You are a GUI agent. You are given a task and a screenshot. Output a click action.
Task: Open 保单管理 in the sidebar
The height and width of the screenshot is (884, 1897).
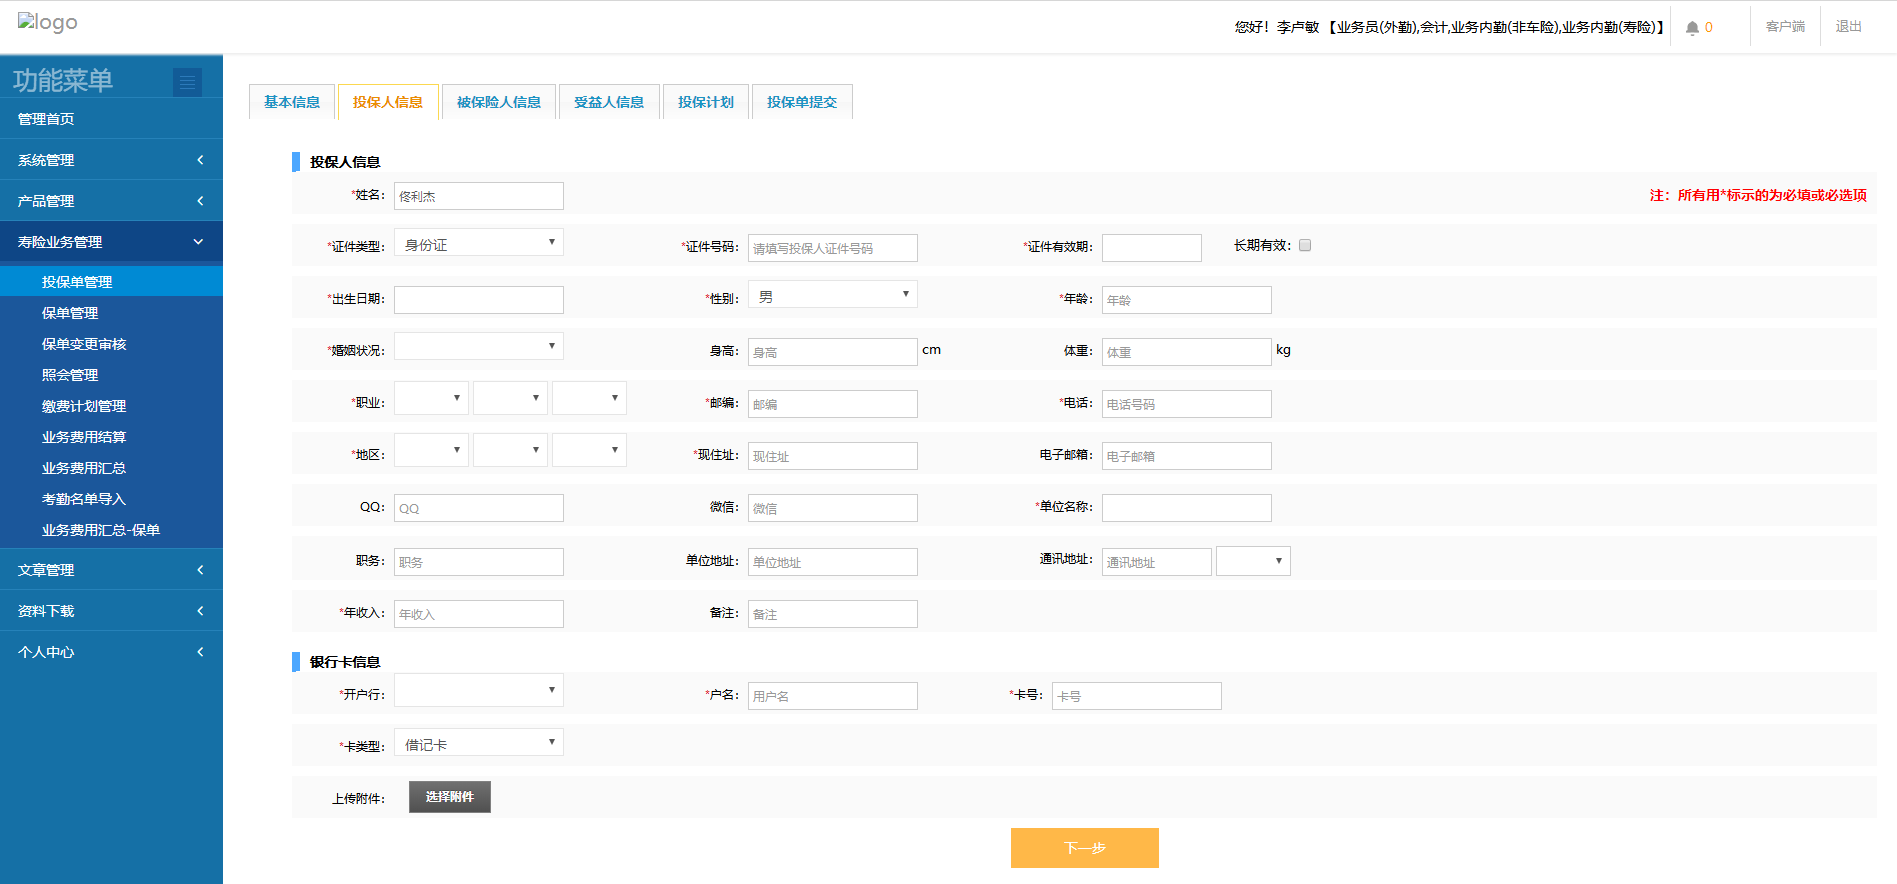coord(70,313)
